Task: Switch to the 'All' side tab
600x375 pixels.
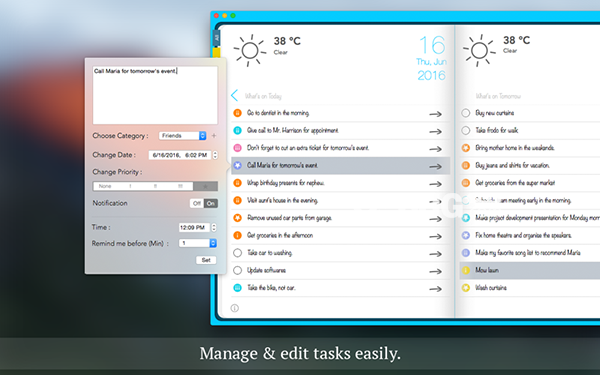Action: pos(216,38)
